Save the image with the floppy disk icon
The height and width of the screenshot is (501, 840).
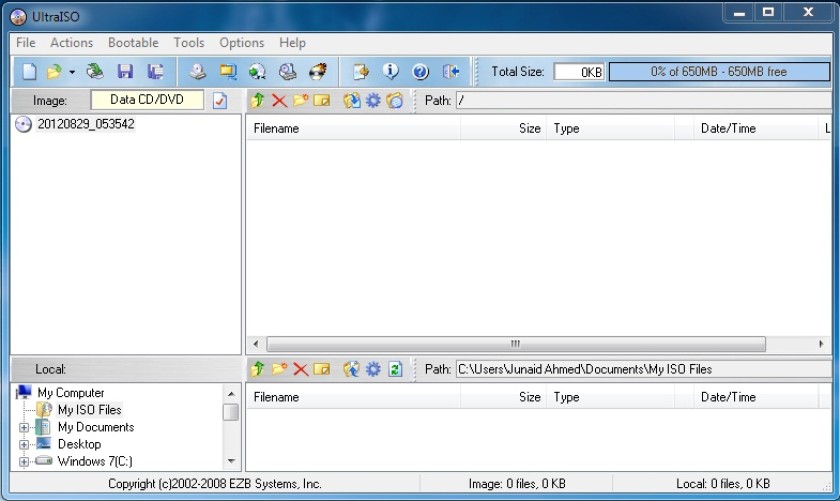point(125,71)
